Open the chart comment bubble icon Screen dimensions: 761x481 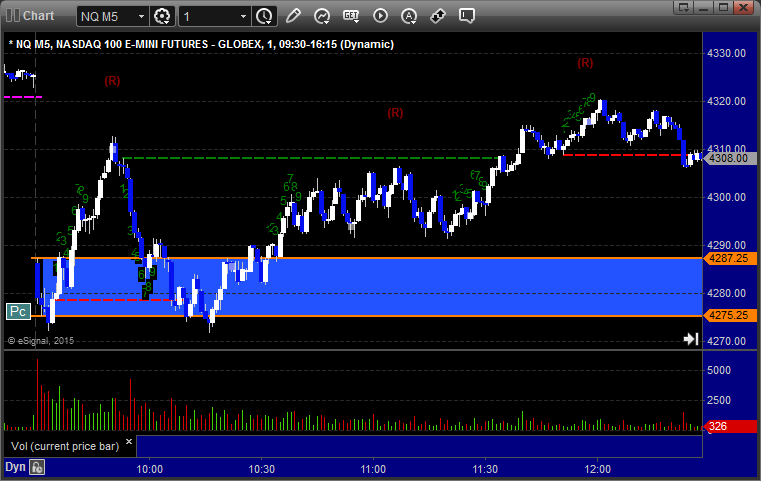(466, 16)
